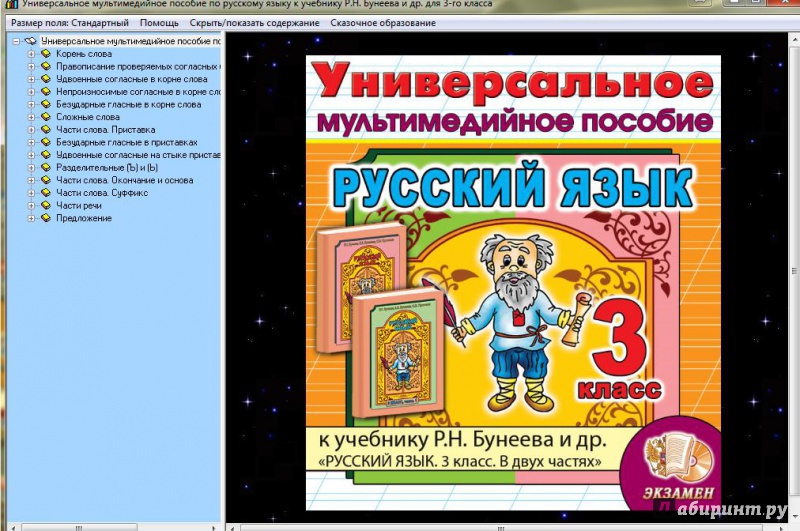Open the Сказочное образование menu
The image size is (800, 531).
click(x=383, y=23)
